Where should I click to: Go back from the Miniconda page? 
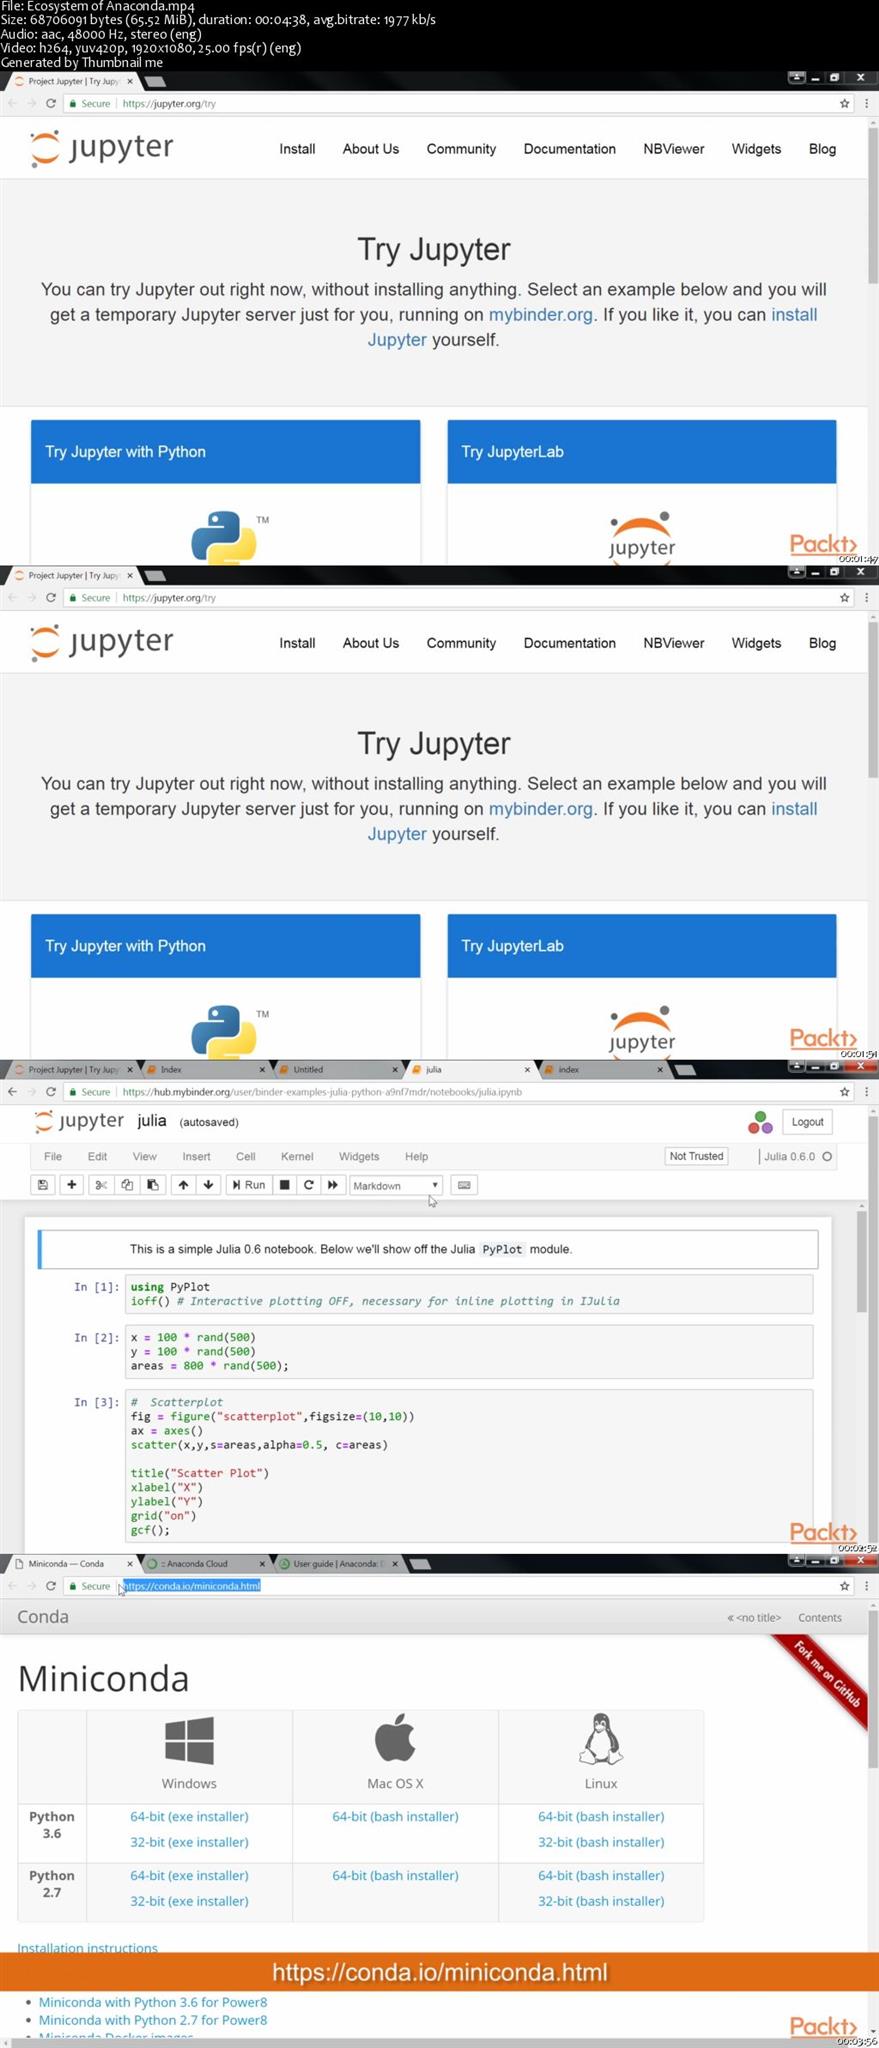click(12, 1586)
